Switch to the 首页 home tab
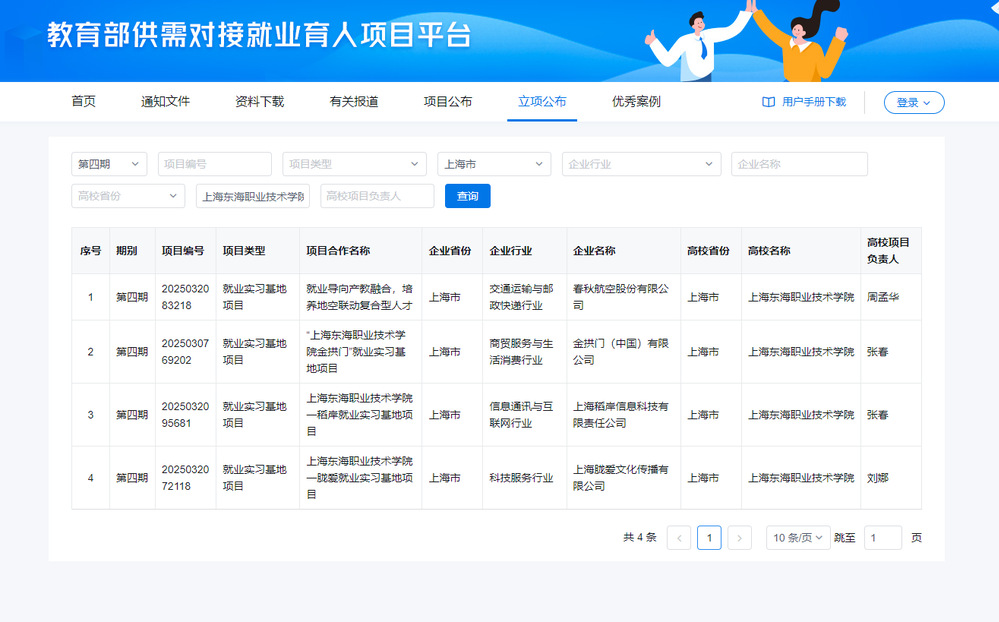Screen dimensions: 999x622 coord(84,102)
